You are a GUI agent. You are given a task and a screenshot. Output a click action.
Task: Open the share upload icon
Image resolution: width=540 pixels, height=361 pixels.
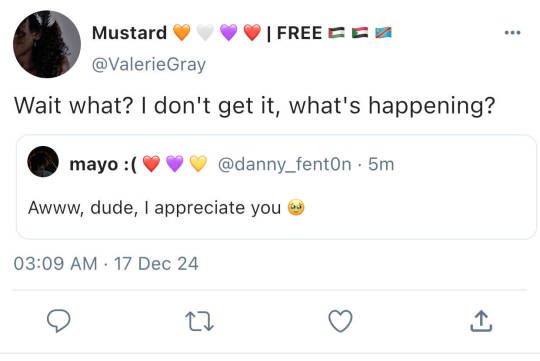tap(481, 321)
